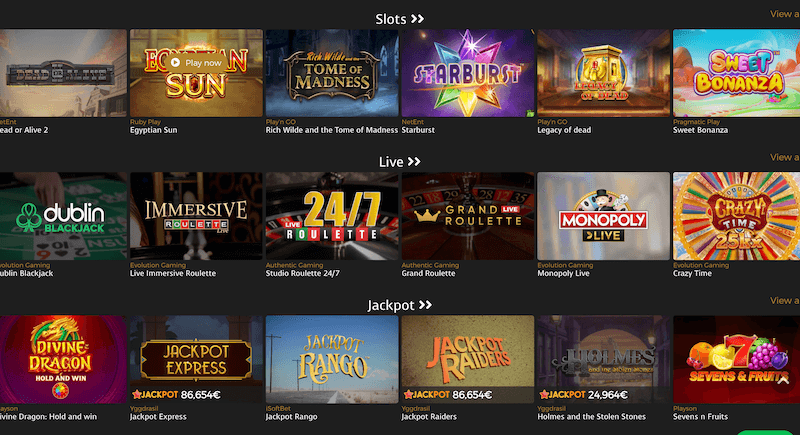800x435 pixels.
Task: Click View all link for Jackpot
Action: coord(785,300)
